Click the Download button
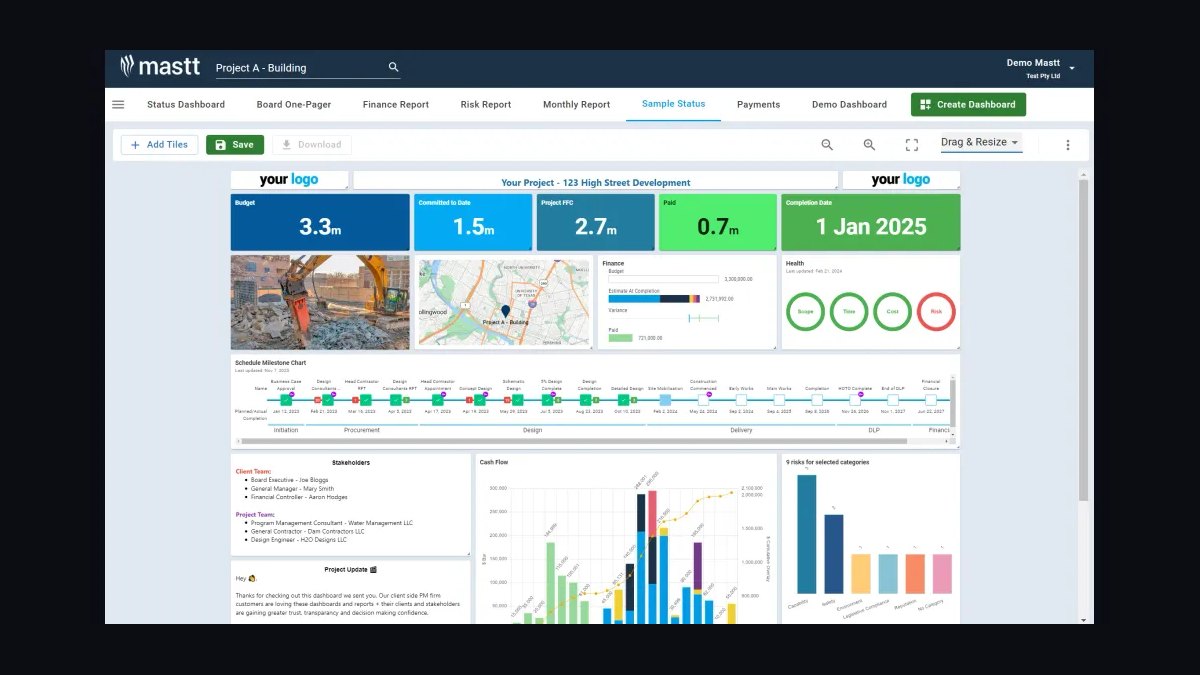 (311, 145)
